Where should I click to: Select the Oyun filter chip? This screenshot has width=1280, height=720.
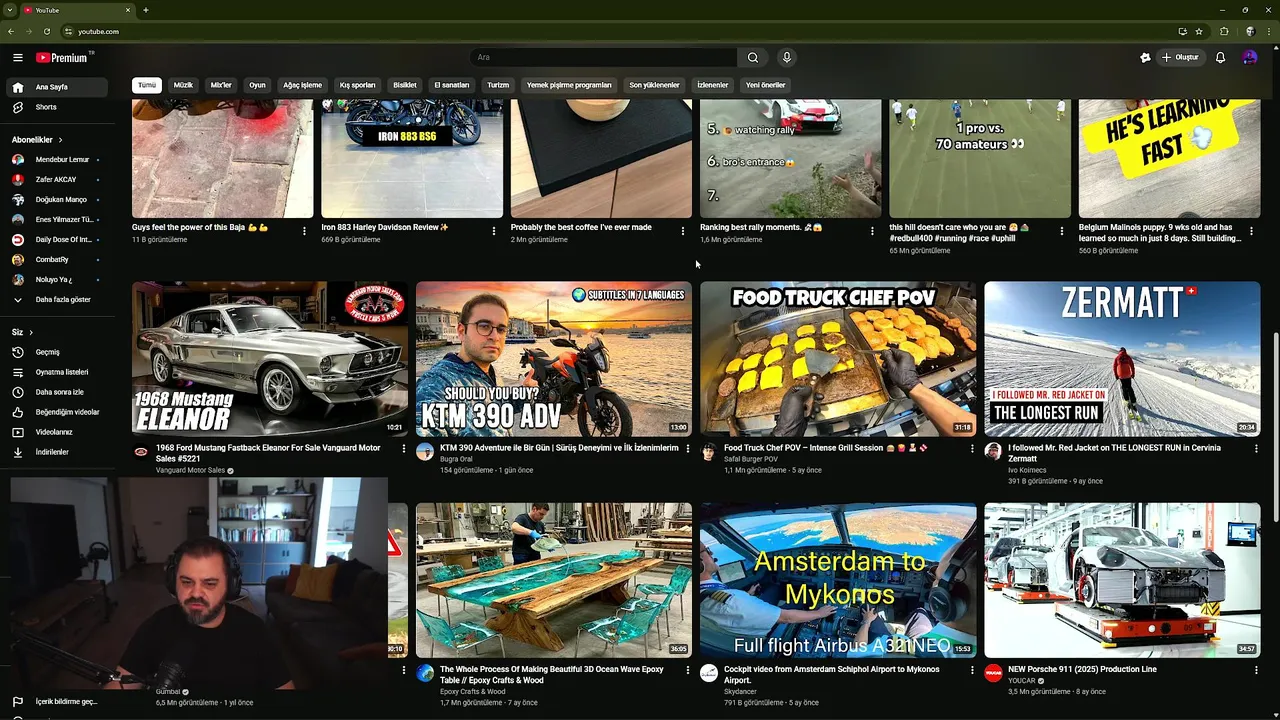pos(257,85)
